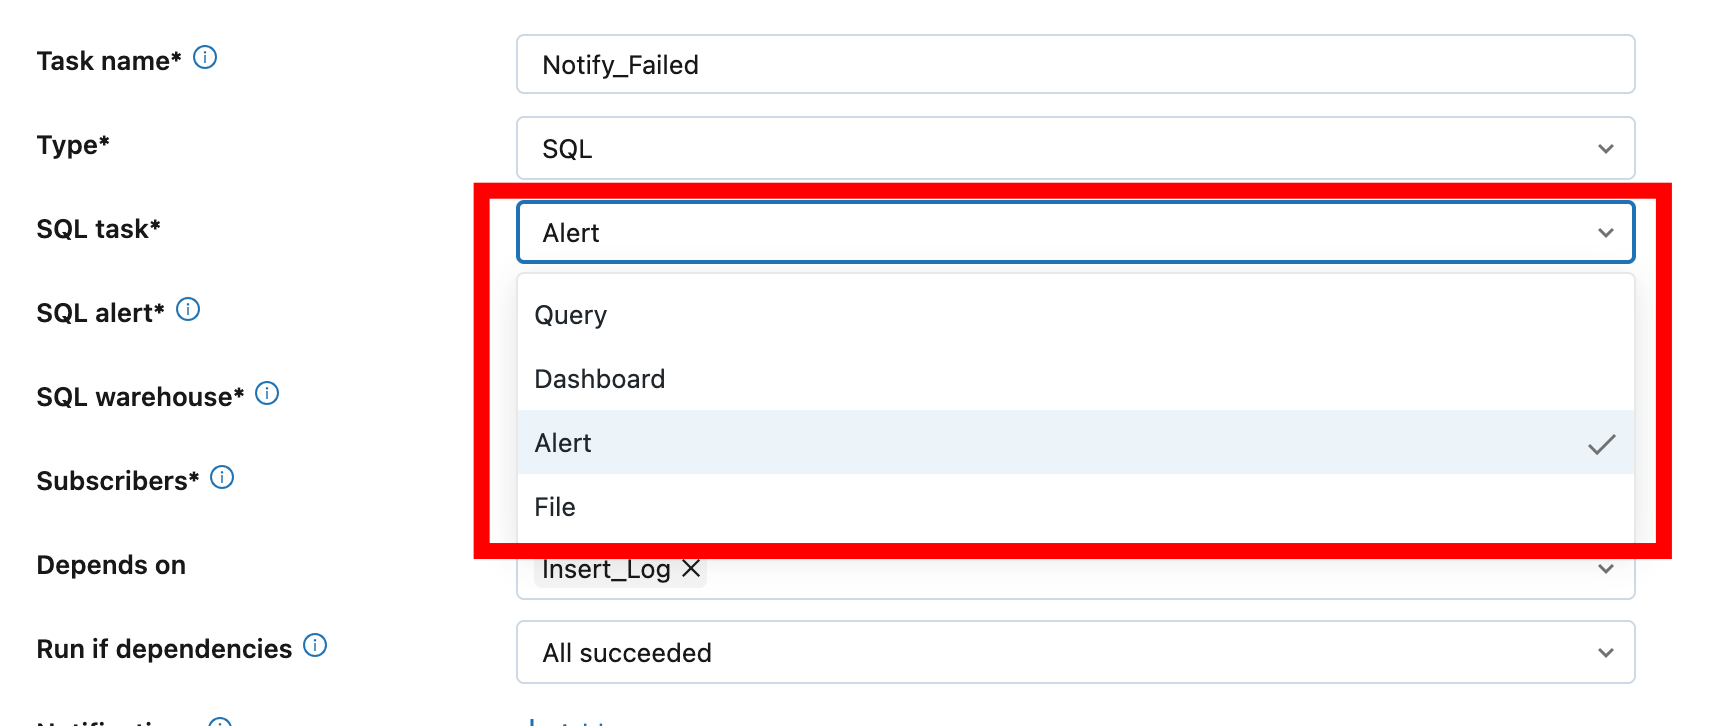Click the Insert_Log tag label
Image resolution: width=1732 pixels, height=726 pixels.
point(606,569)
